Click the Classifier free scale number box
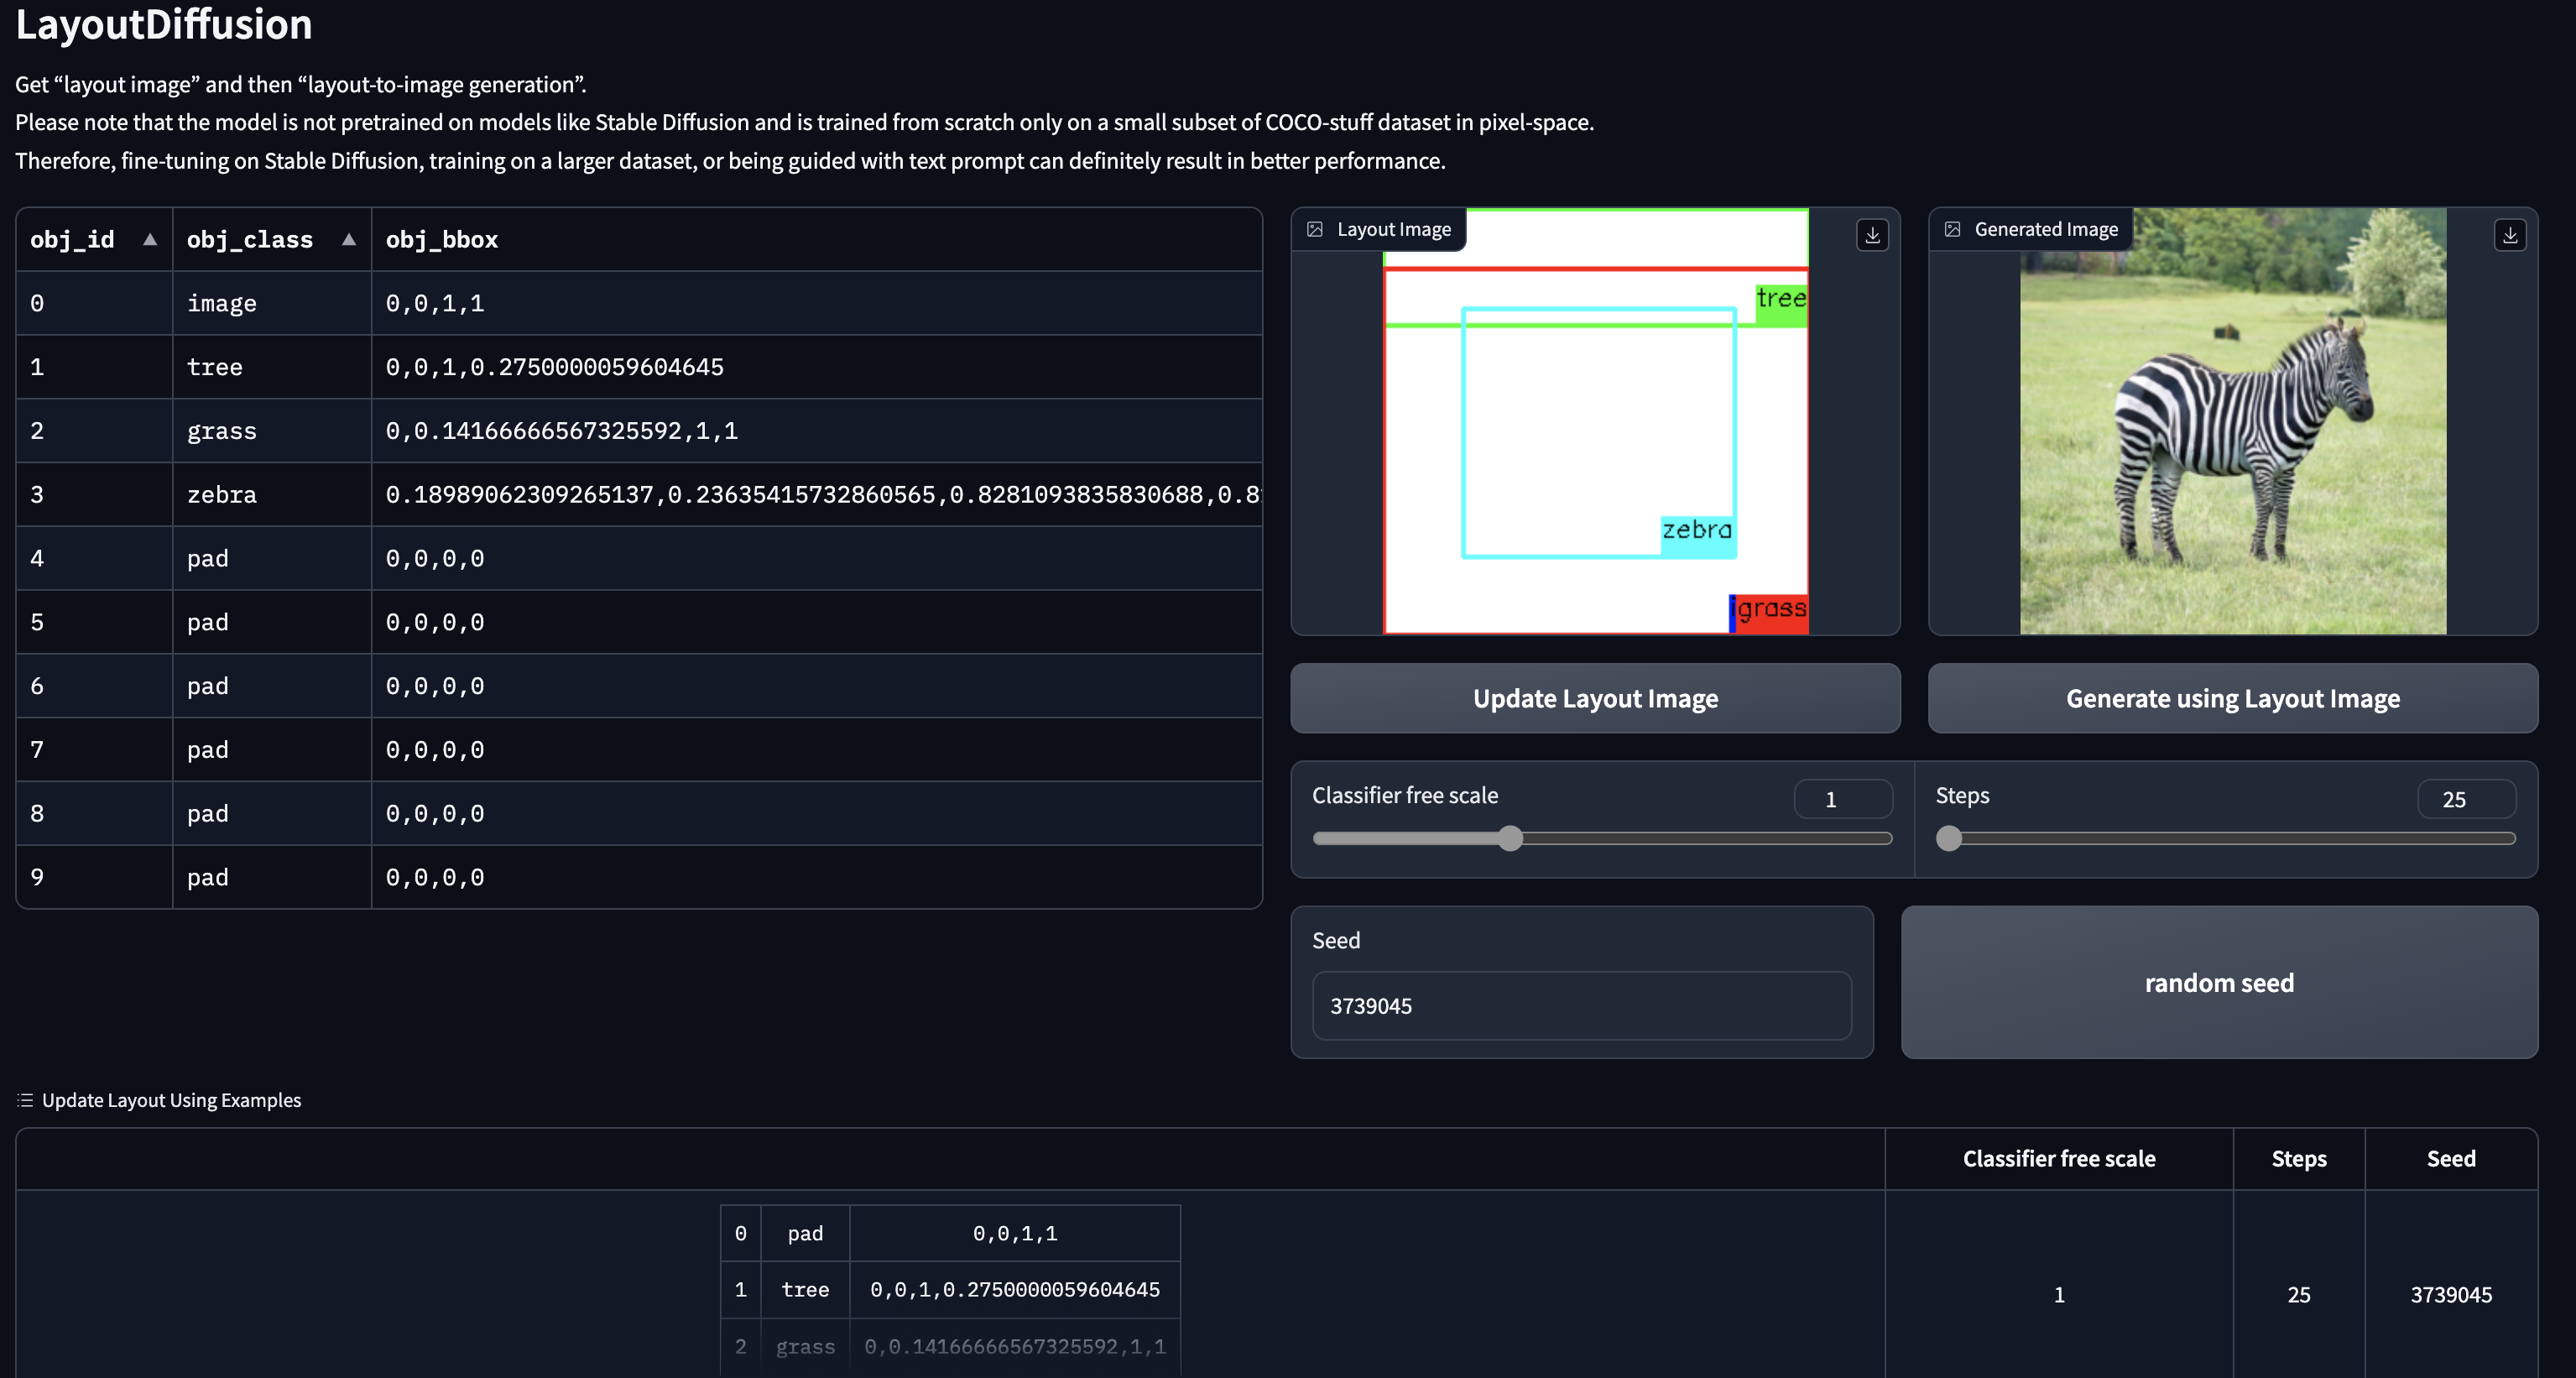Screen dimensions: 2576x1378 [1842, 799]
